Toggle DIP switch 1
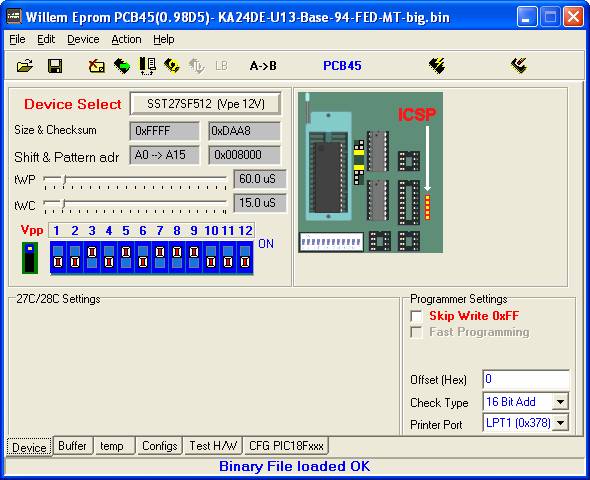Screen dimensions: 590x480 point(58,257)
